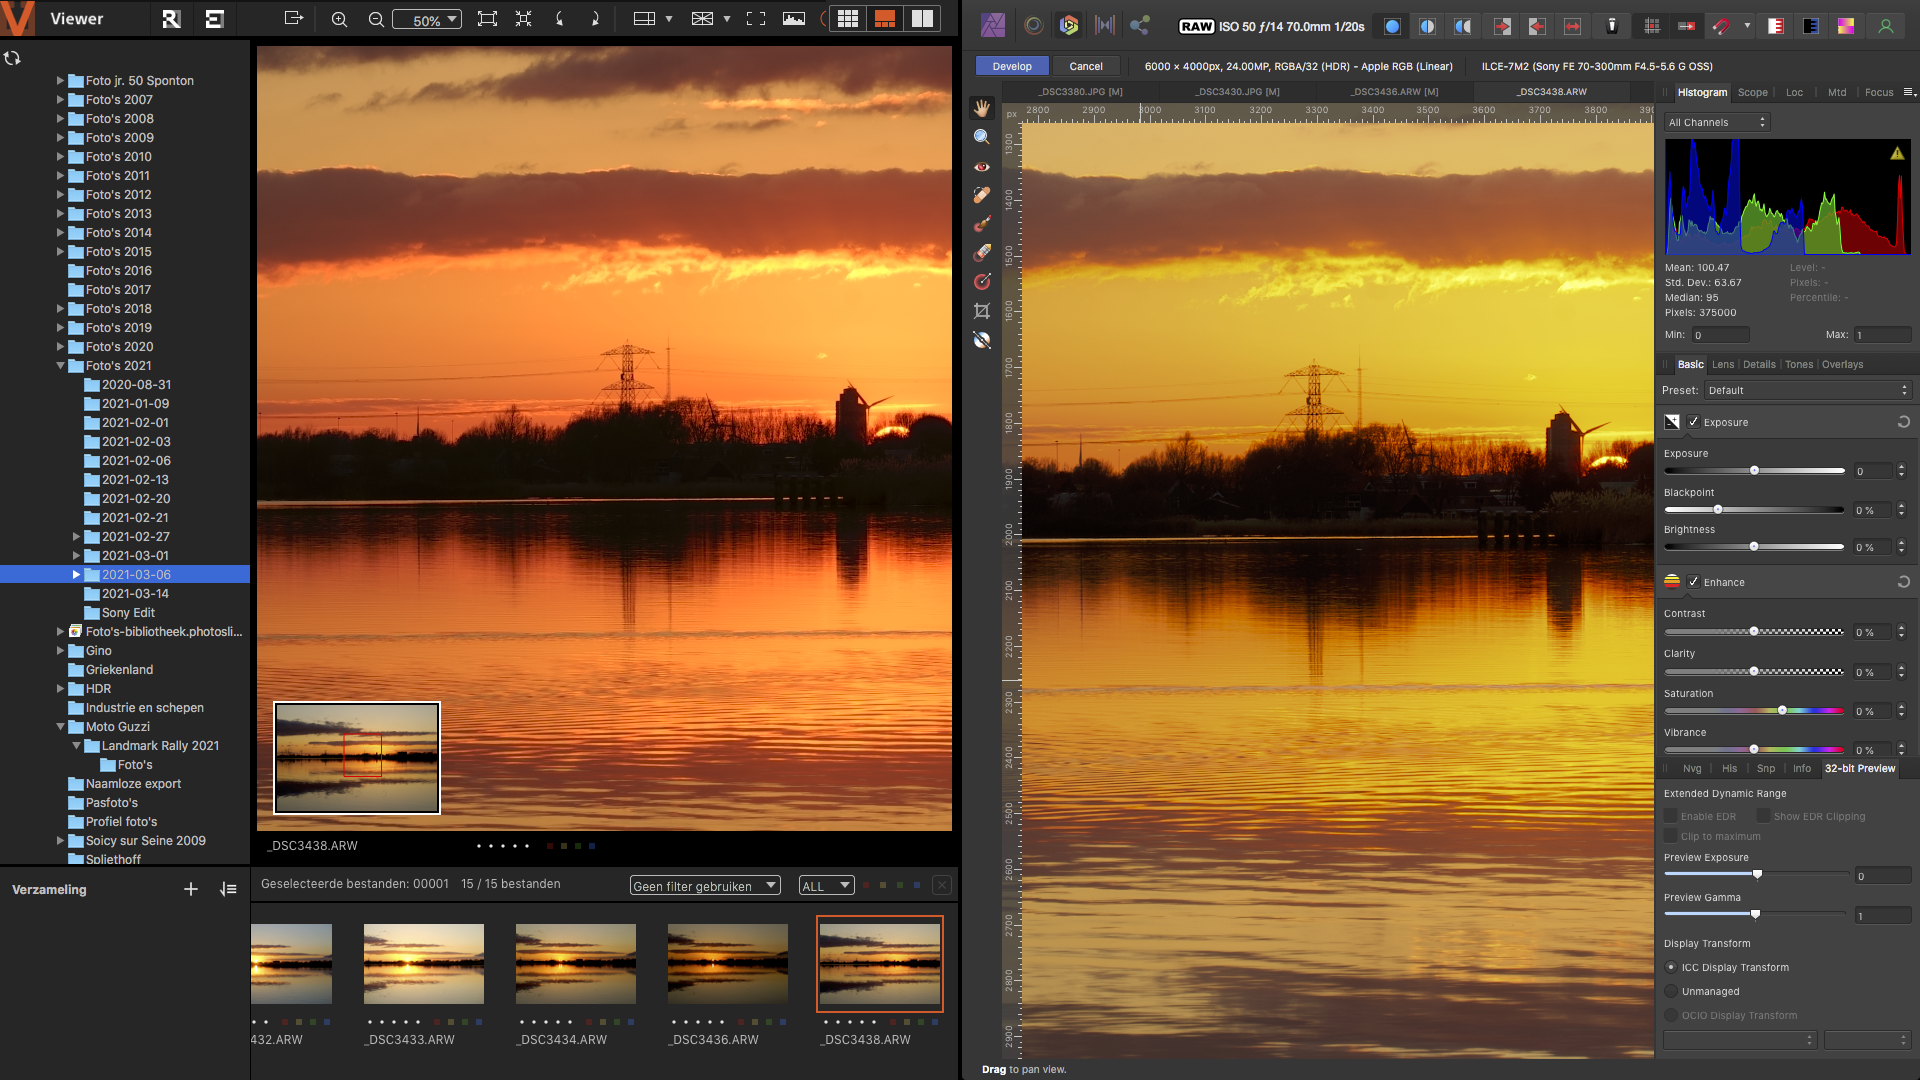Select the Red Eye Removal tool
The width and height of the screenshot is (1920, 1080).
pos(982,166)
